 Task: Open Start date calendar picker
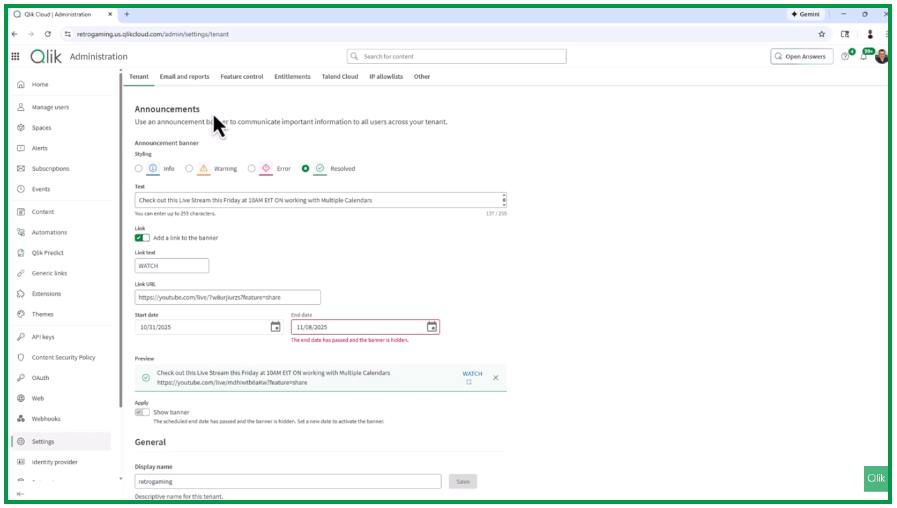click(276, 327)
